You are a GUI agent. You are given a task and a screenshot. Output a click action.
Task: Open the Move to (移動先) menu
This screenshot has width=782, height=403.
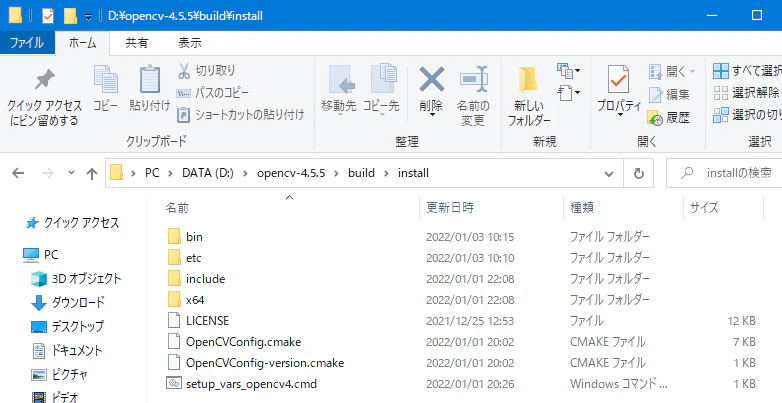(x=339, y=91)
